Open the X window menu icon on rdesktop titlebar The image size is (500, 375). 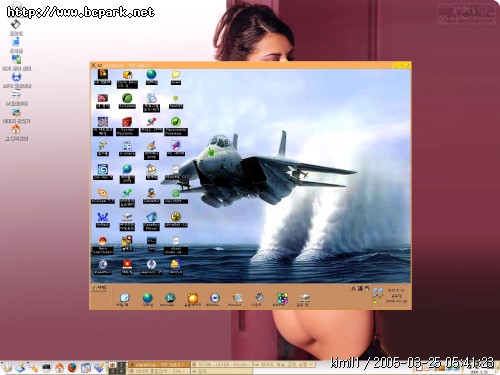(93, 65)
